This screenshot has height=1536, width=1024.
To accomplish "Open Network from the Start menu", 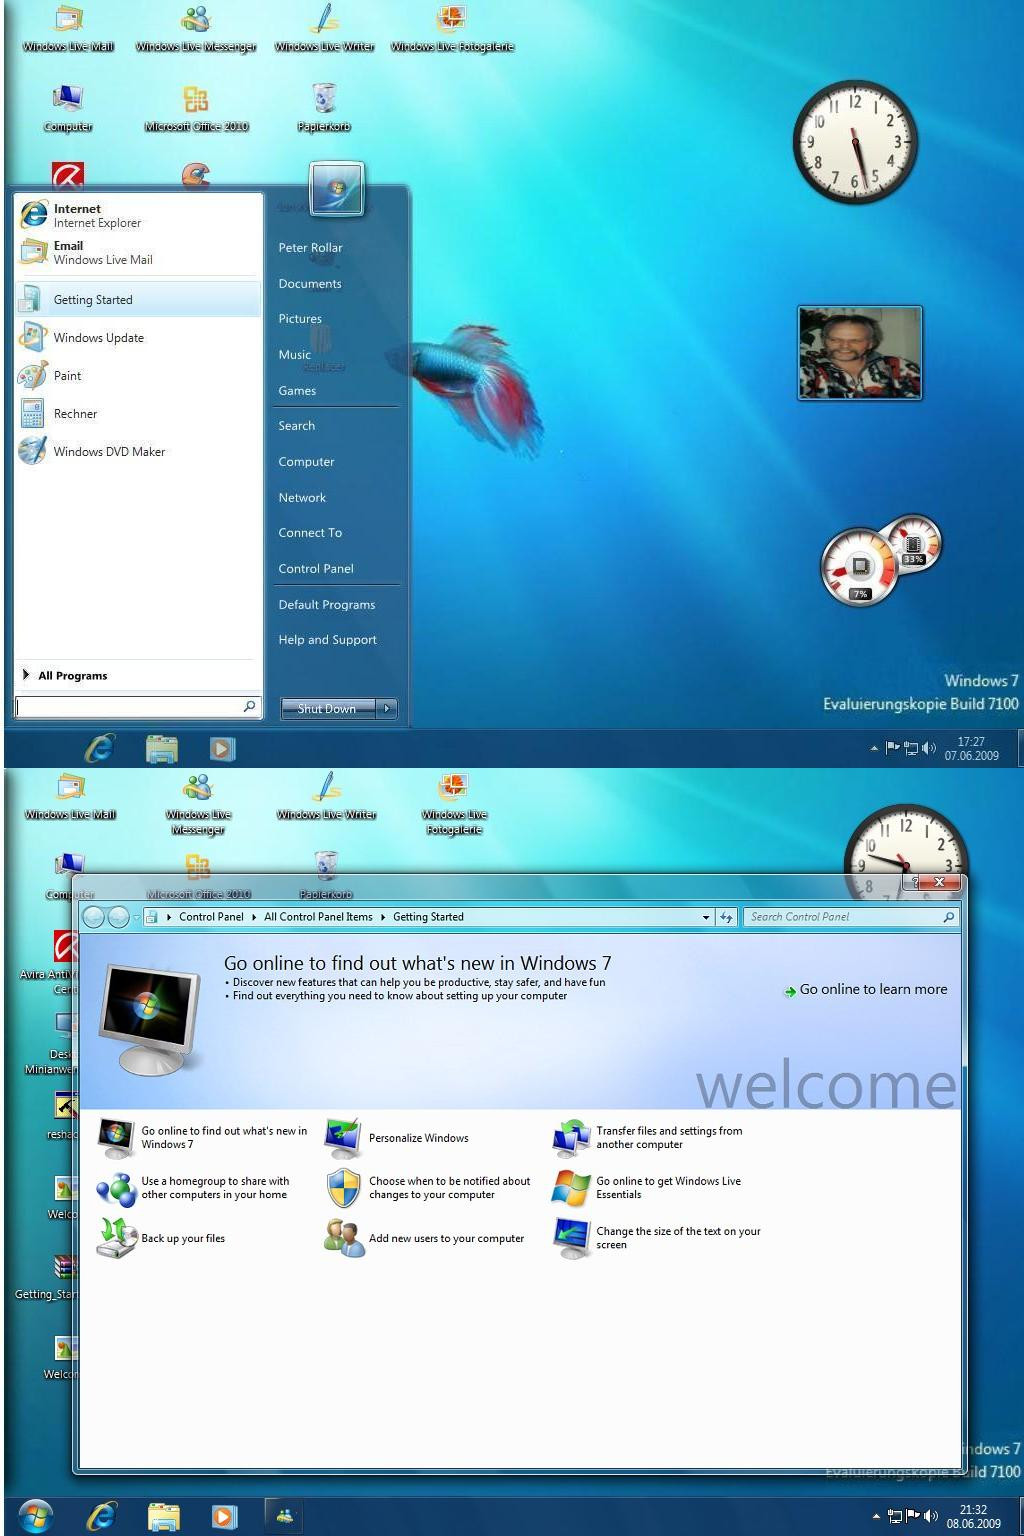I will click(302, 498).
